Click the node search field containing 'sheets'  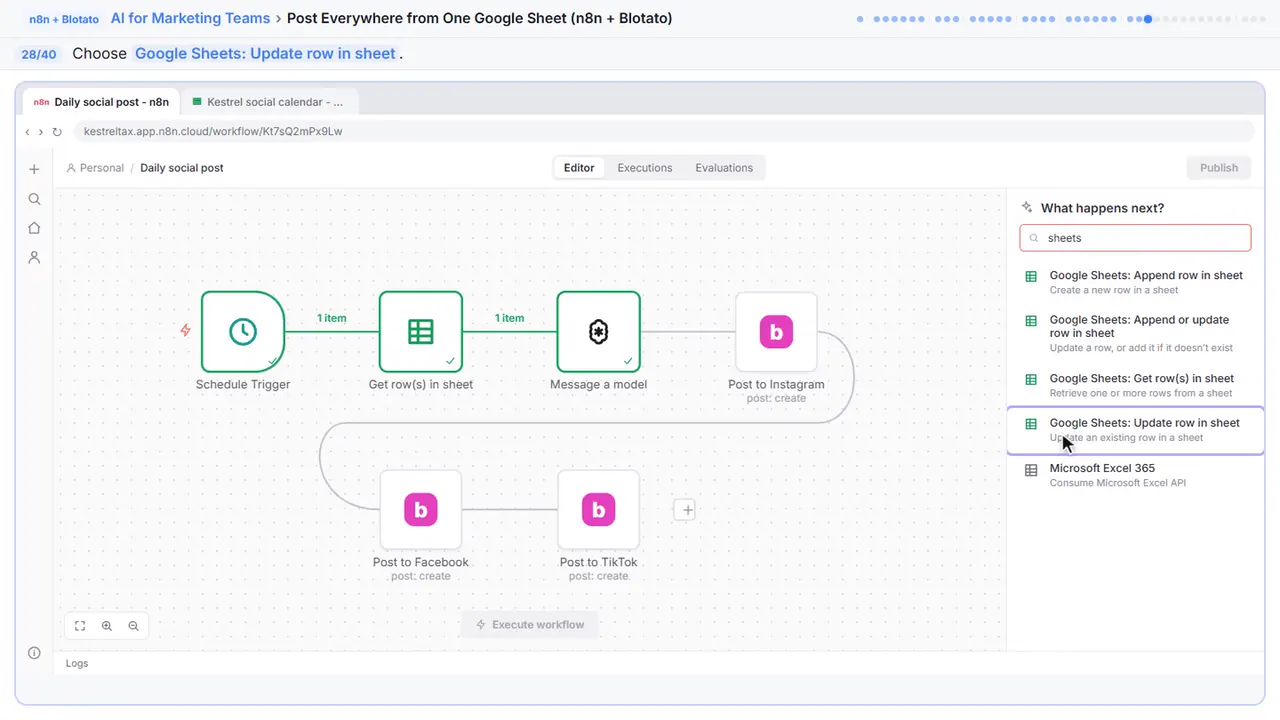pos(1135,238)
